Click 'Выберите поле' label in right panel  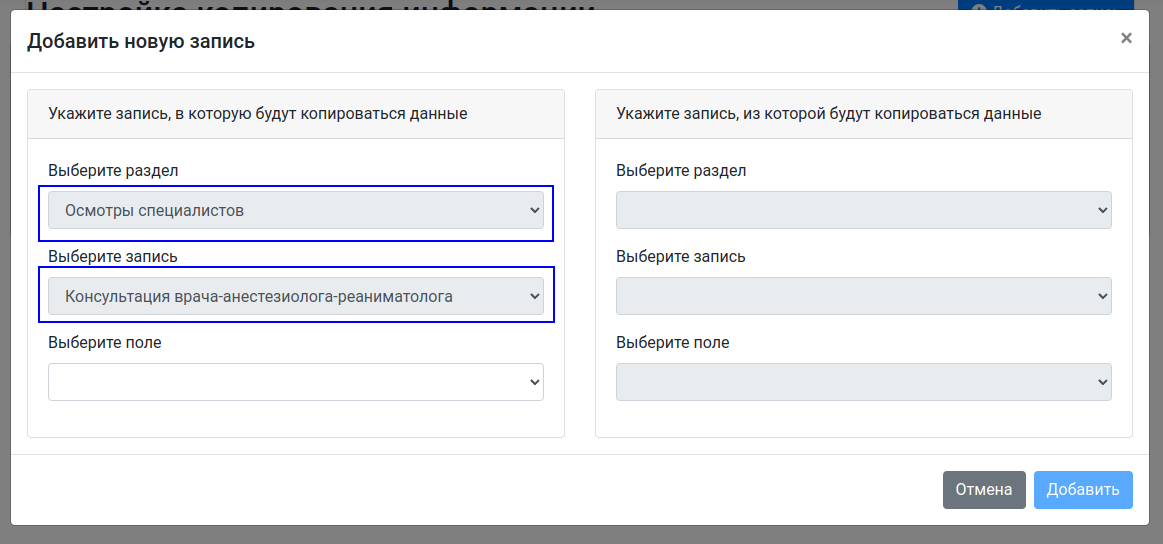pyautogui.click(x=673, y=343)
